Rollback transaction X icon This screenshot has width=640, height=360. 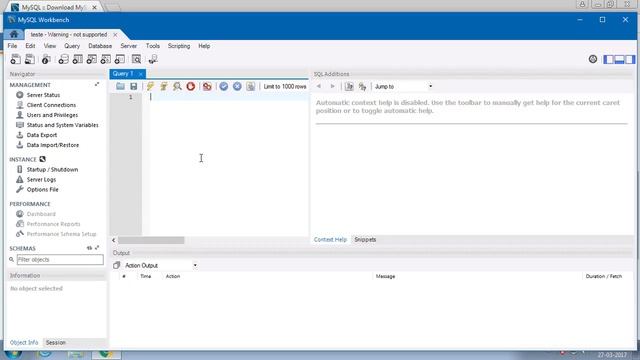237,86
